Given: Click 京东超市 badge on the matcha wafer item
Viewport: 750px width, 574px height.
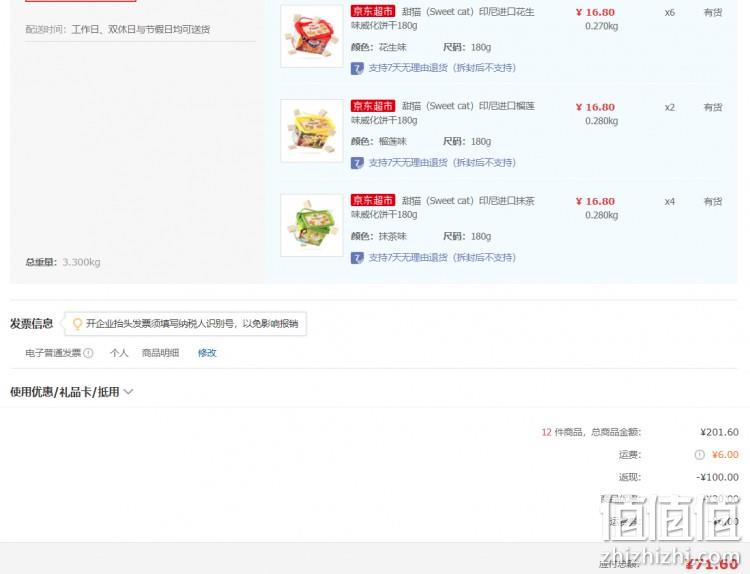Looking at the screenshot, I should point(373,200).
